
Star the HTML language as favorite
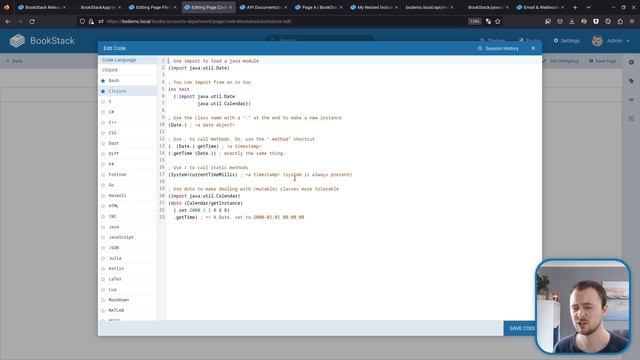[x=103, y=206]
